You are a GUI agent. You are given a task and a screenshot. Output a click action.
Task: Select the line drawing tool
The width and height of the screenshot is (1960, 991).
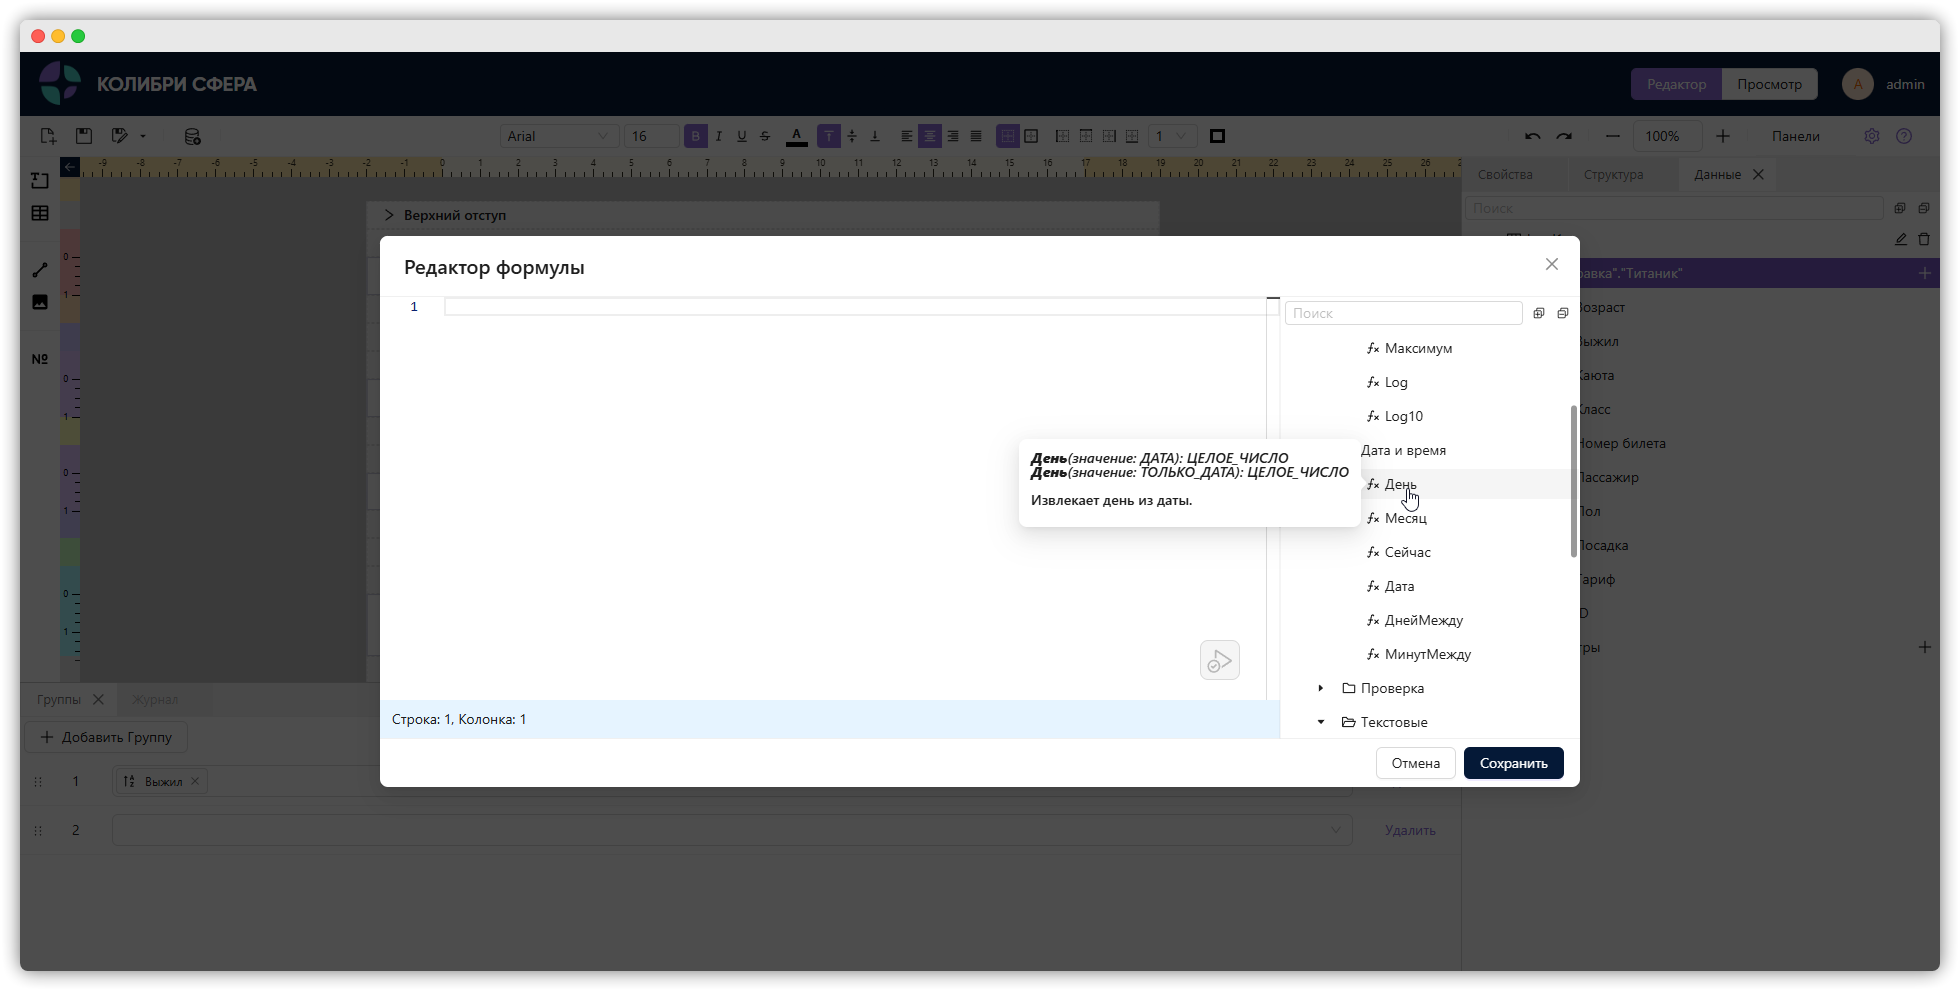(x=40, y=270)
